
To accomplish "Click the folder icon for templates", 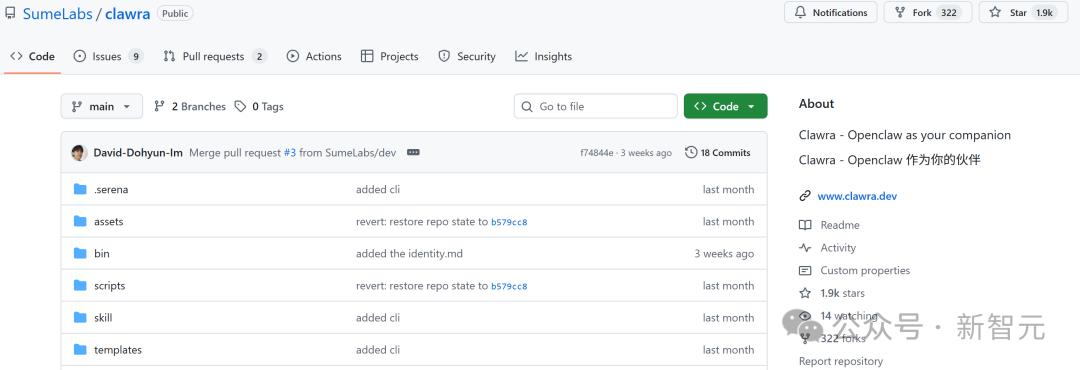I will 80,350.
